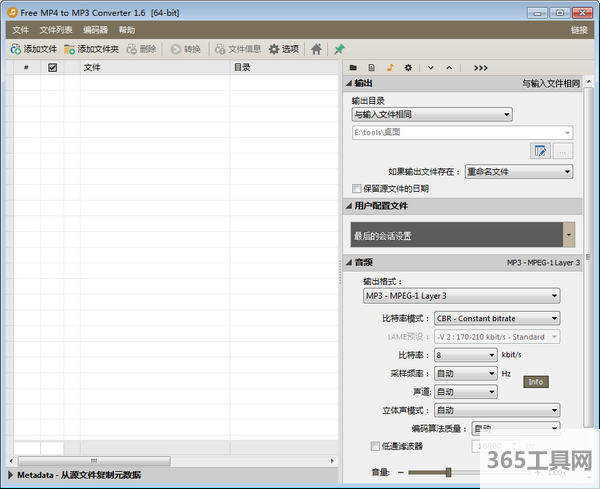
Task: Click the 添加文件夹 (Add folder) toolbar icon
Action: 90,48
